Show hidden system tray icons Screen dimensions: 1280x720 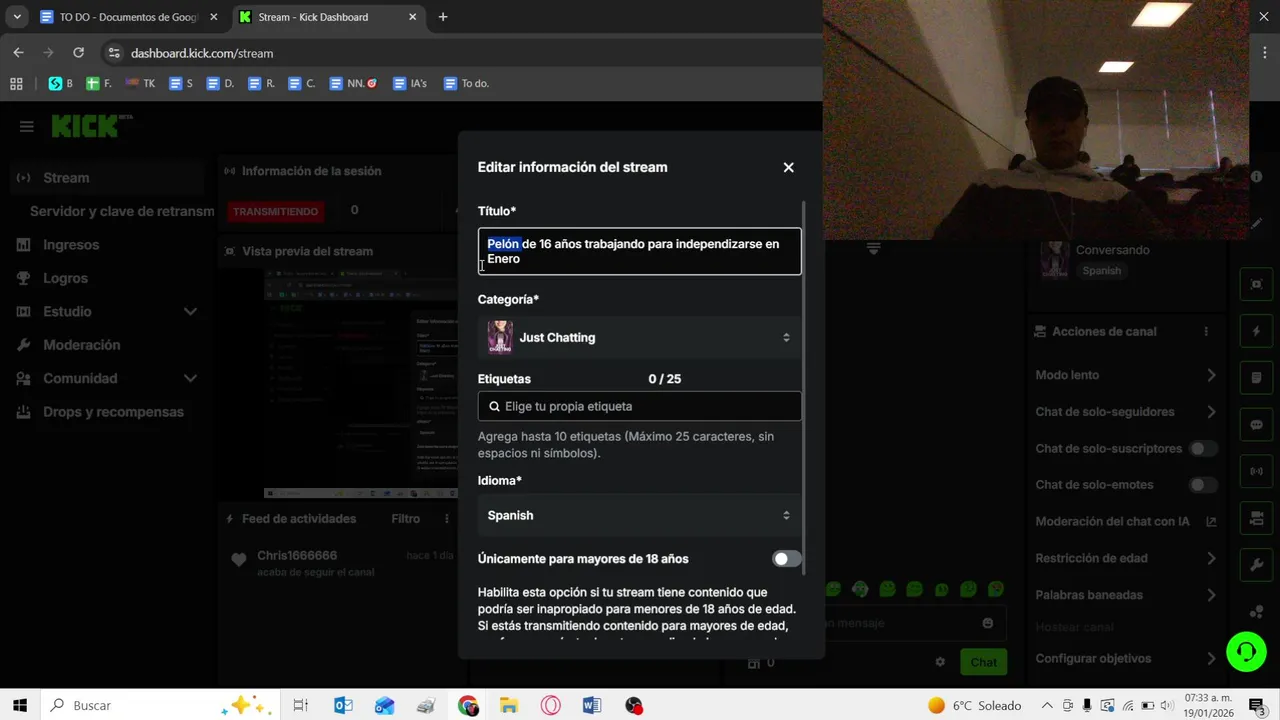click(1045, 706)
